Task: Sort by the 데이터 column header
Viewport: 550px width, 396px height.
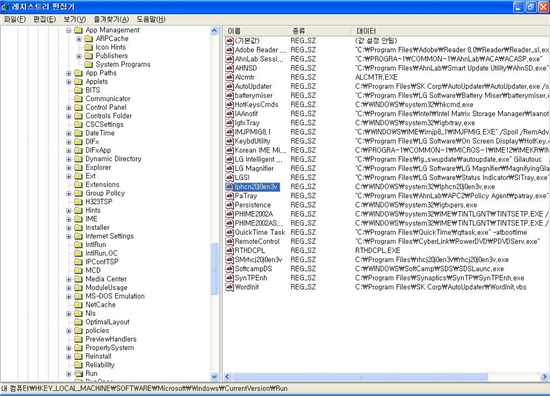Action: [450, 31]
